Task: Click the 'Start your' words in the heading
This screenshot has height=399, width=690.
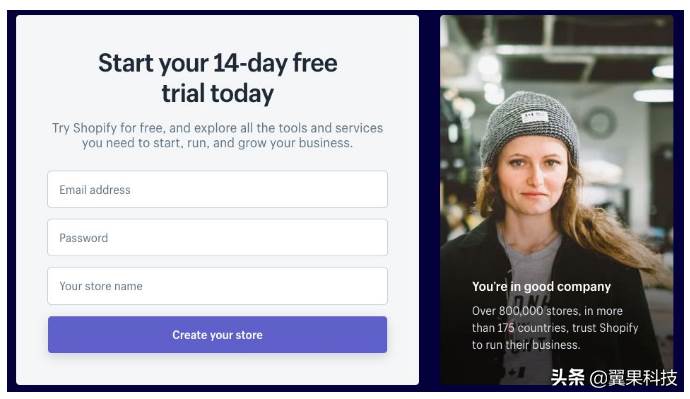Action: coord(153,63)
